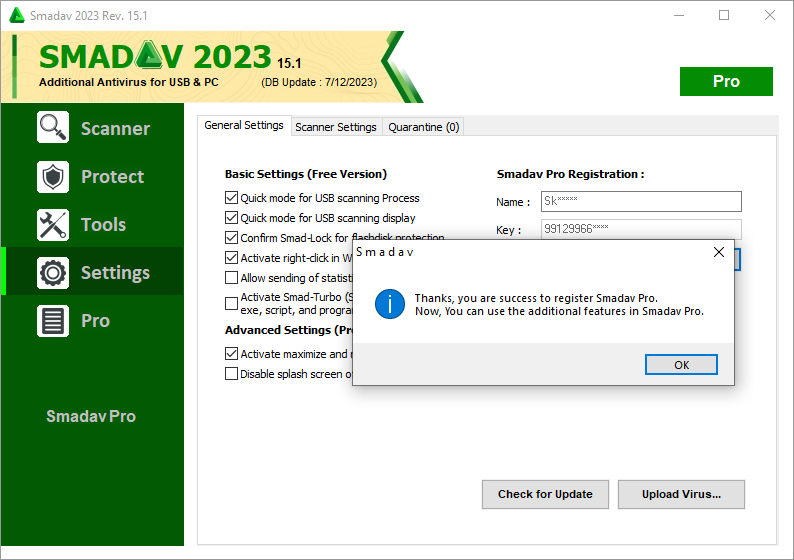Click the blue info icon in dialog

click(x=389, y=304)
